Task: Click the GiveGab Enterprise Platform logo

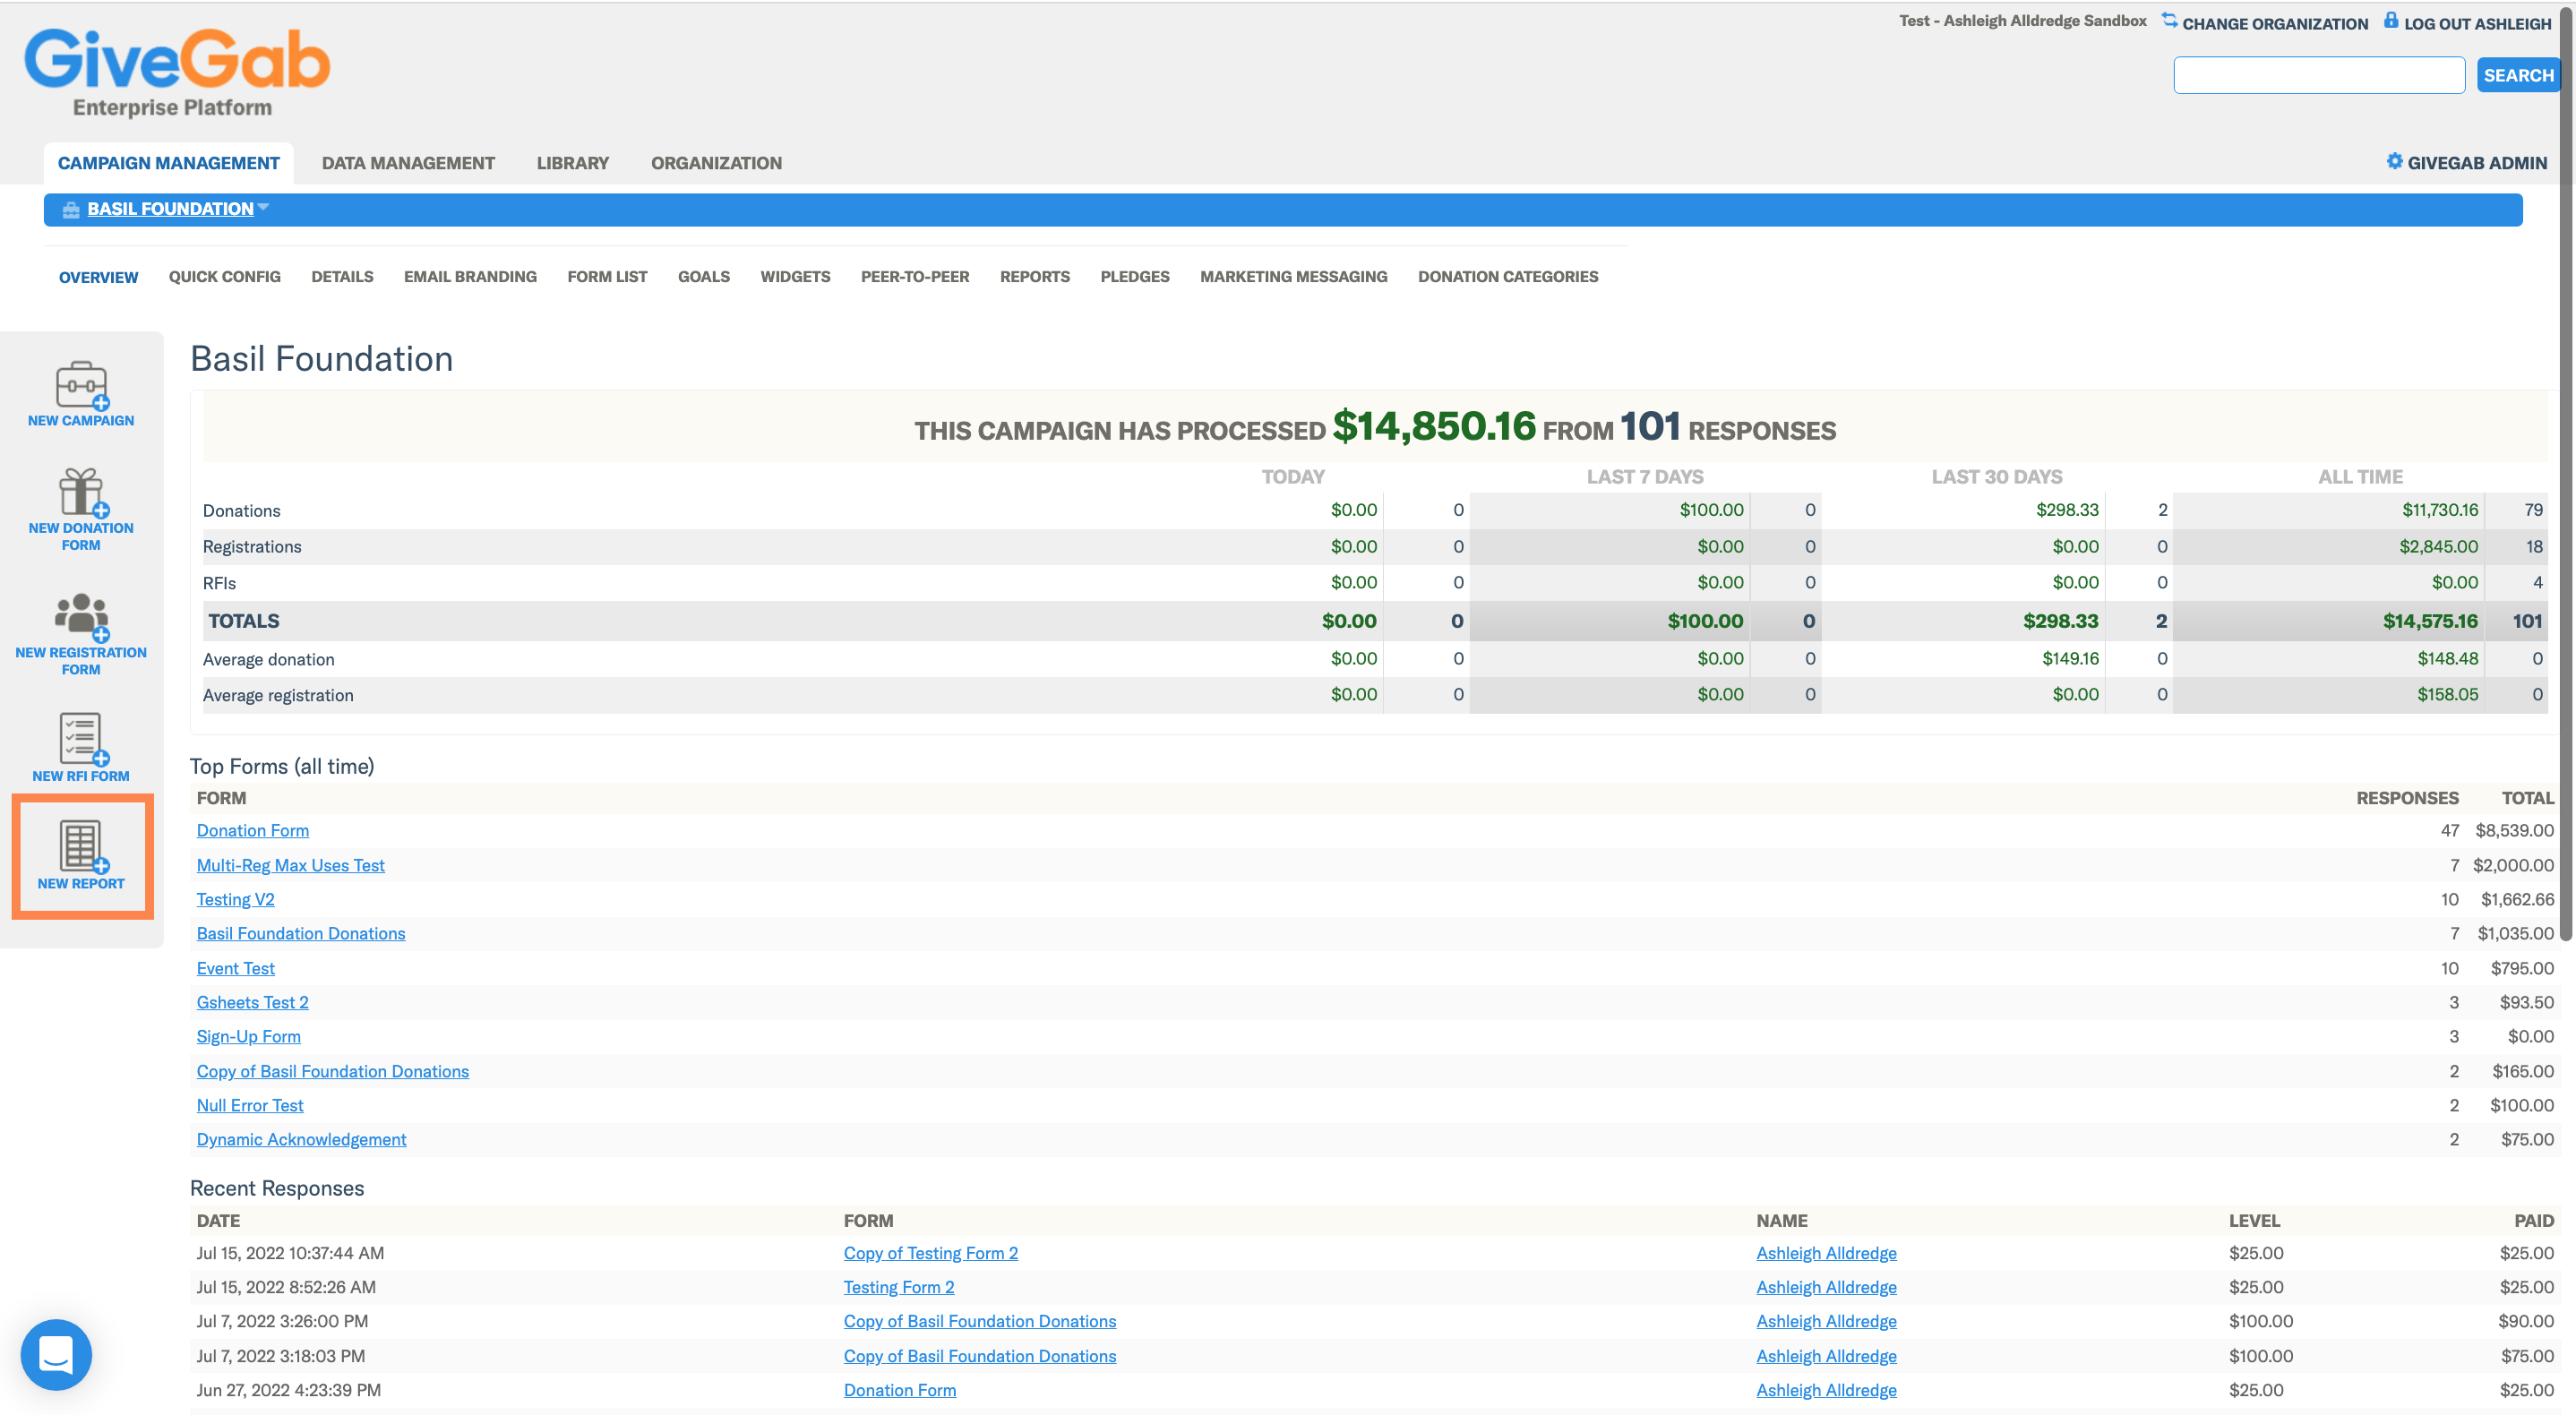Action: [177, 72]
